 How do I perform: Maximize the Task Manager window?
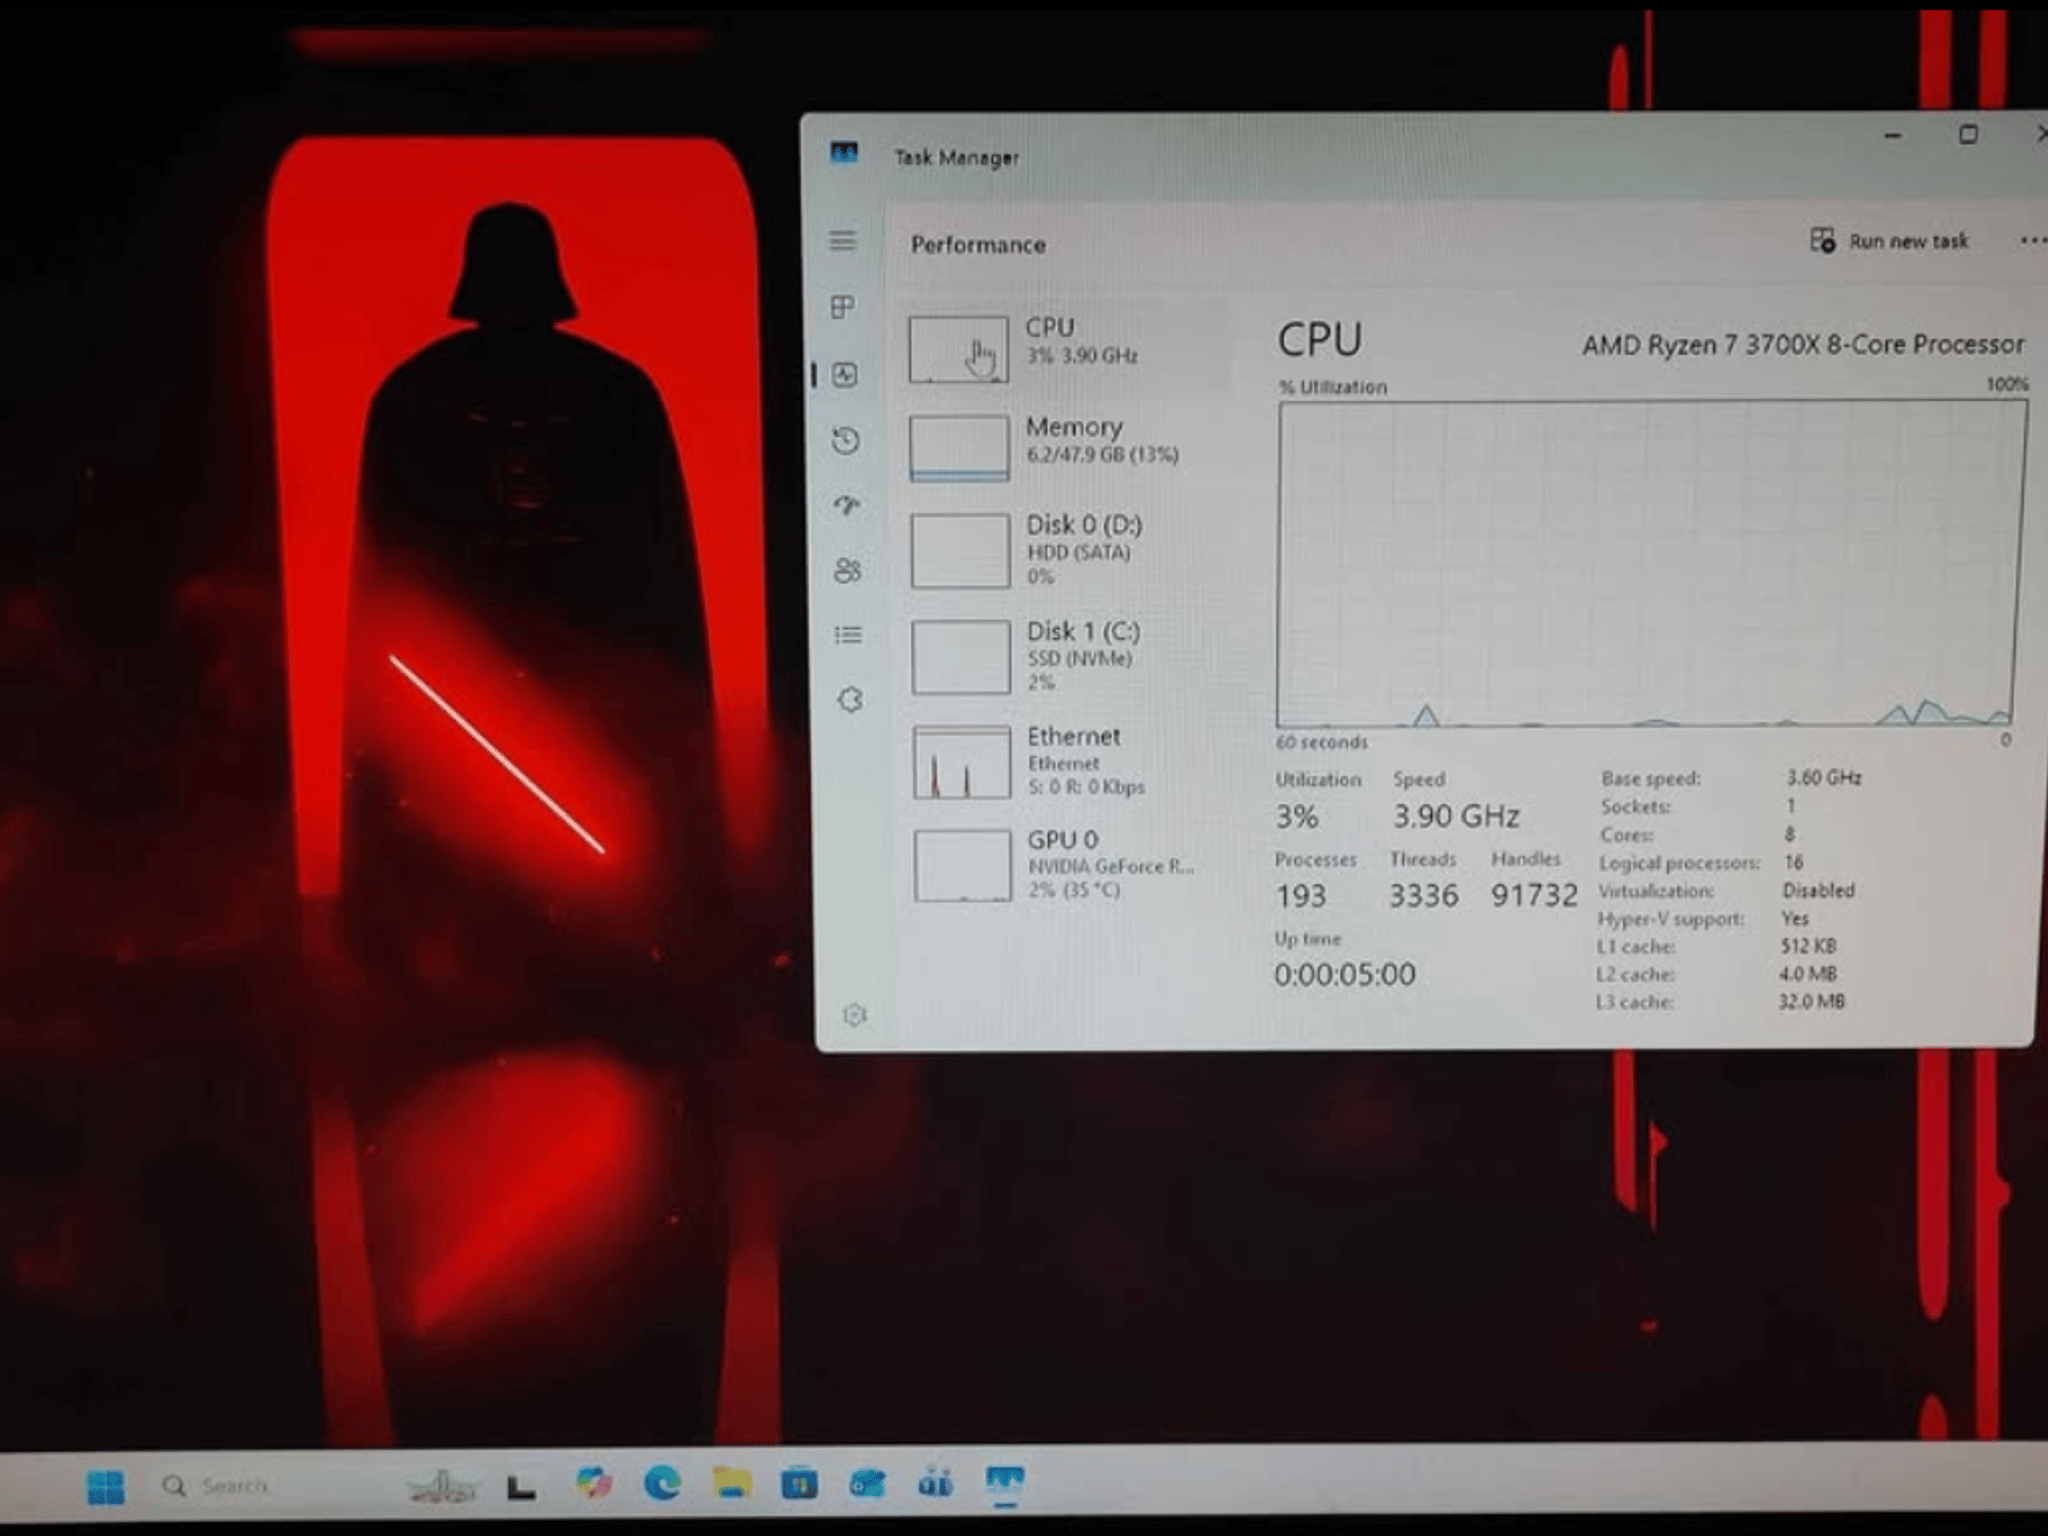pyautogui.click(x=1968, y=134)
